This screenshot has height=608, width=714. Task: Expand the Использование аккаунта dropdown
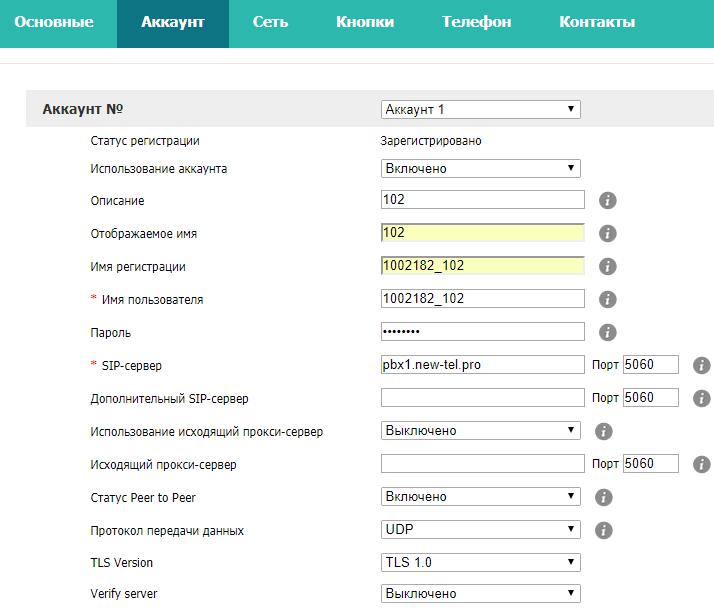[480, 169]
